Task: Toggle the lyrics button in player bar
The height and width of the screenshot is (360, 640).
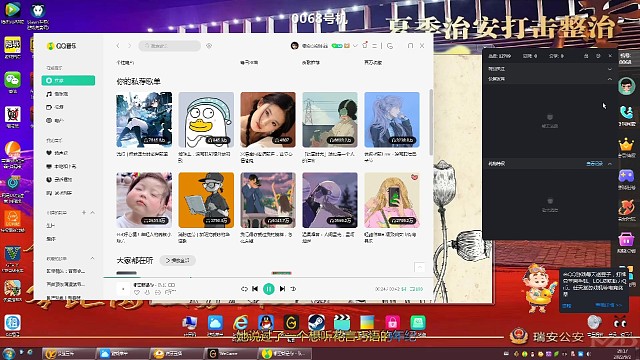Action: (x=404, y=289)
